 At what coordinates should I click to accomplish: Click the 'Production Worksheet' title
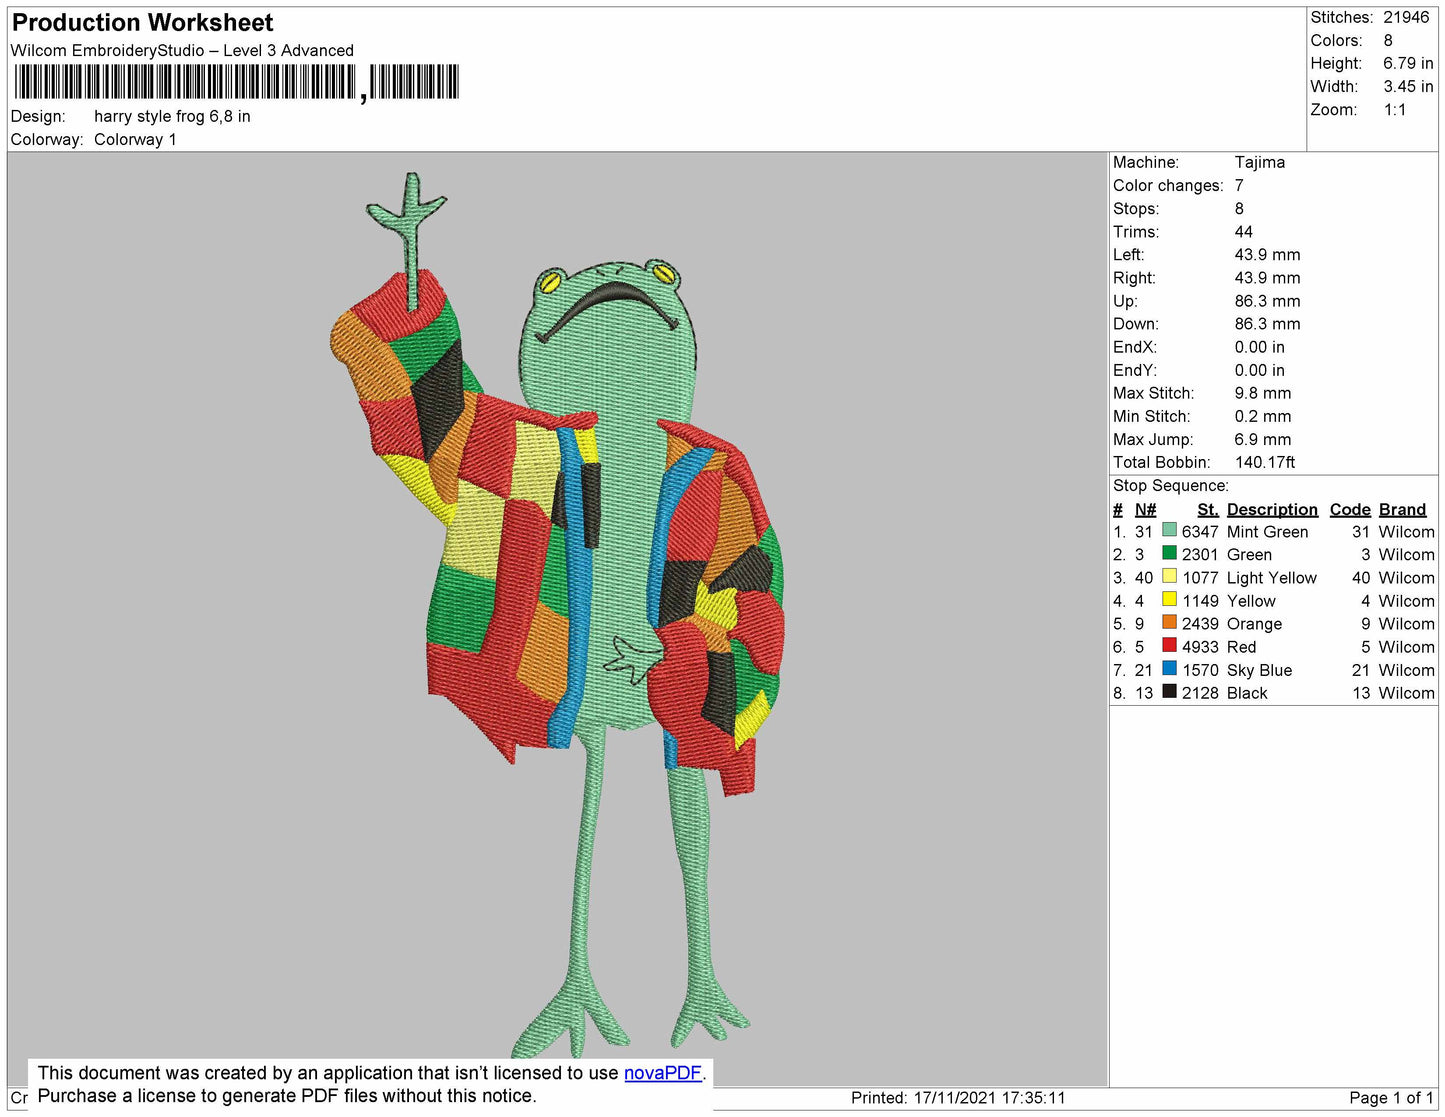[142, 23]
